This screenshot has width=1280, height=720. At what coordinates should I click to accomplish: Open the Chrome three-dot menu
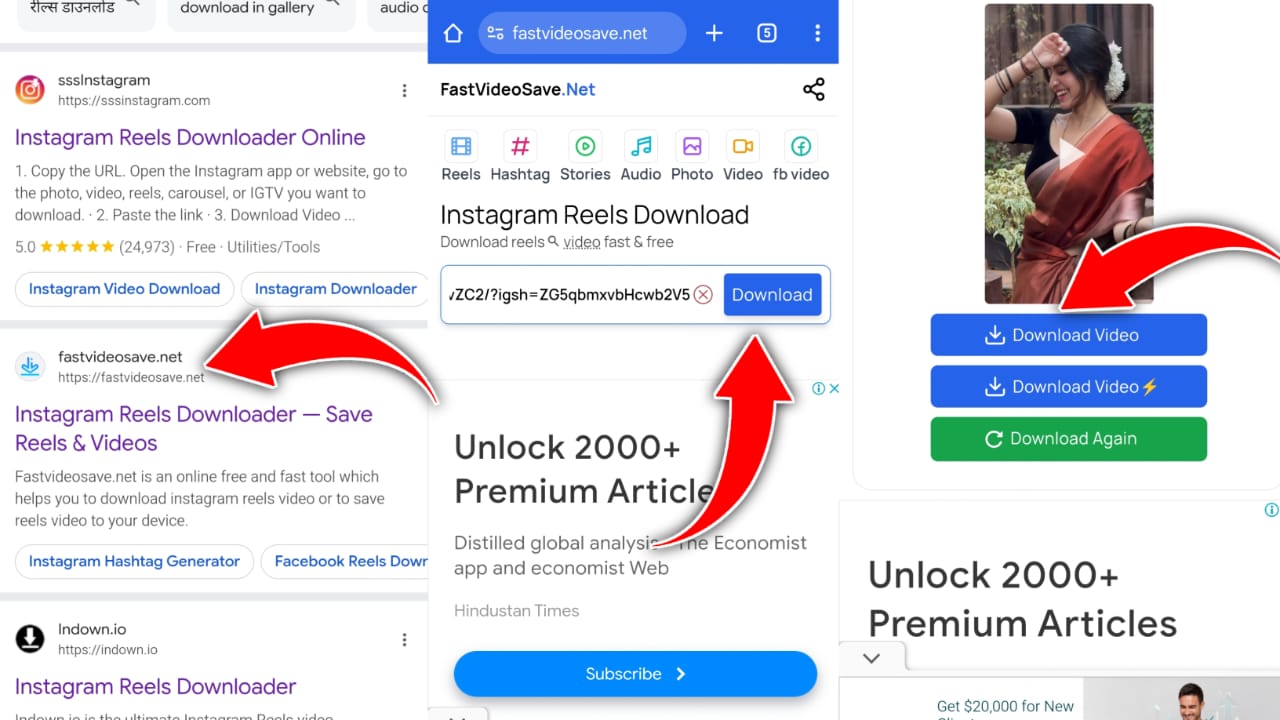[x=817, y=33]
